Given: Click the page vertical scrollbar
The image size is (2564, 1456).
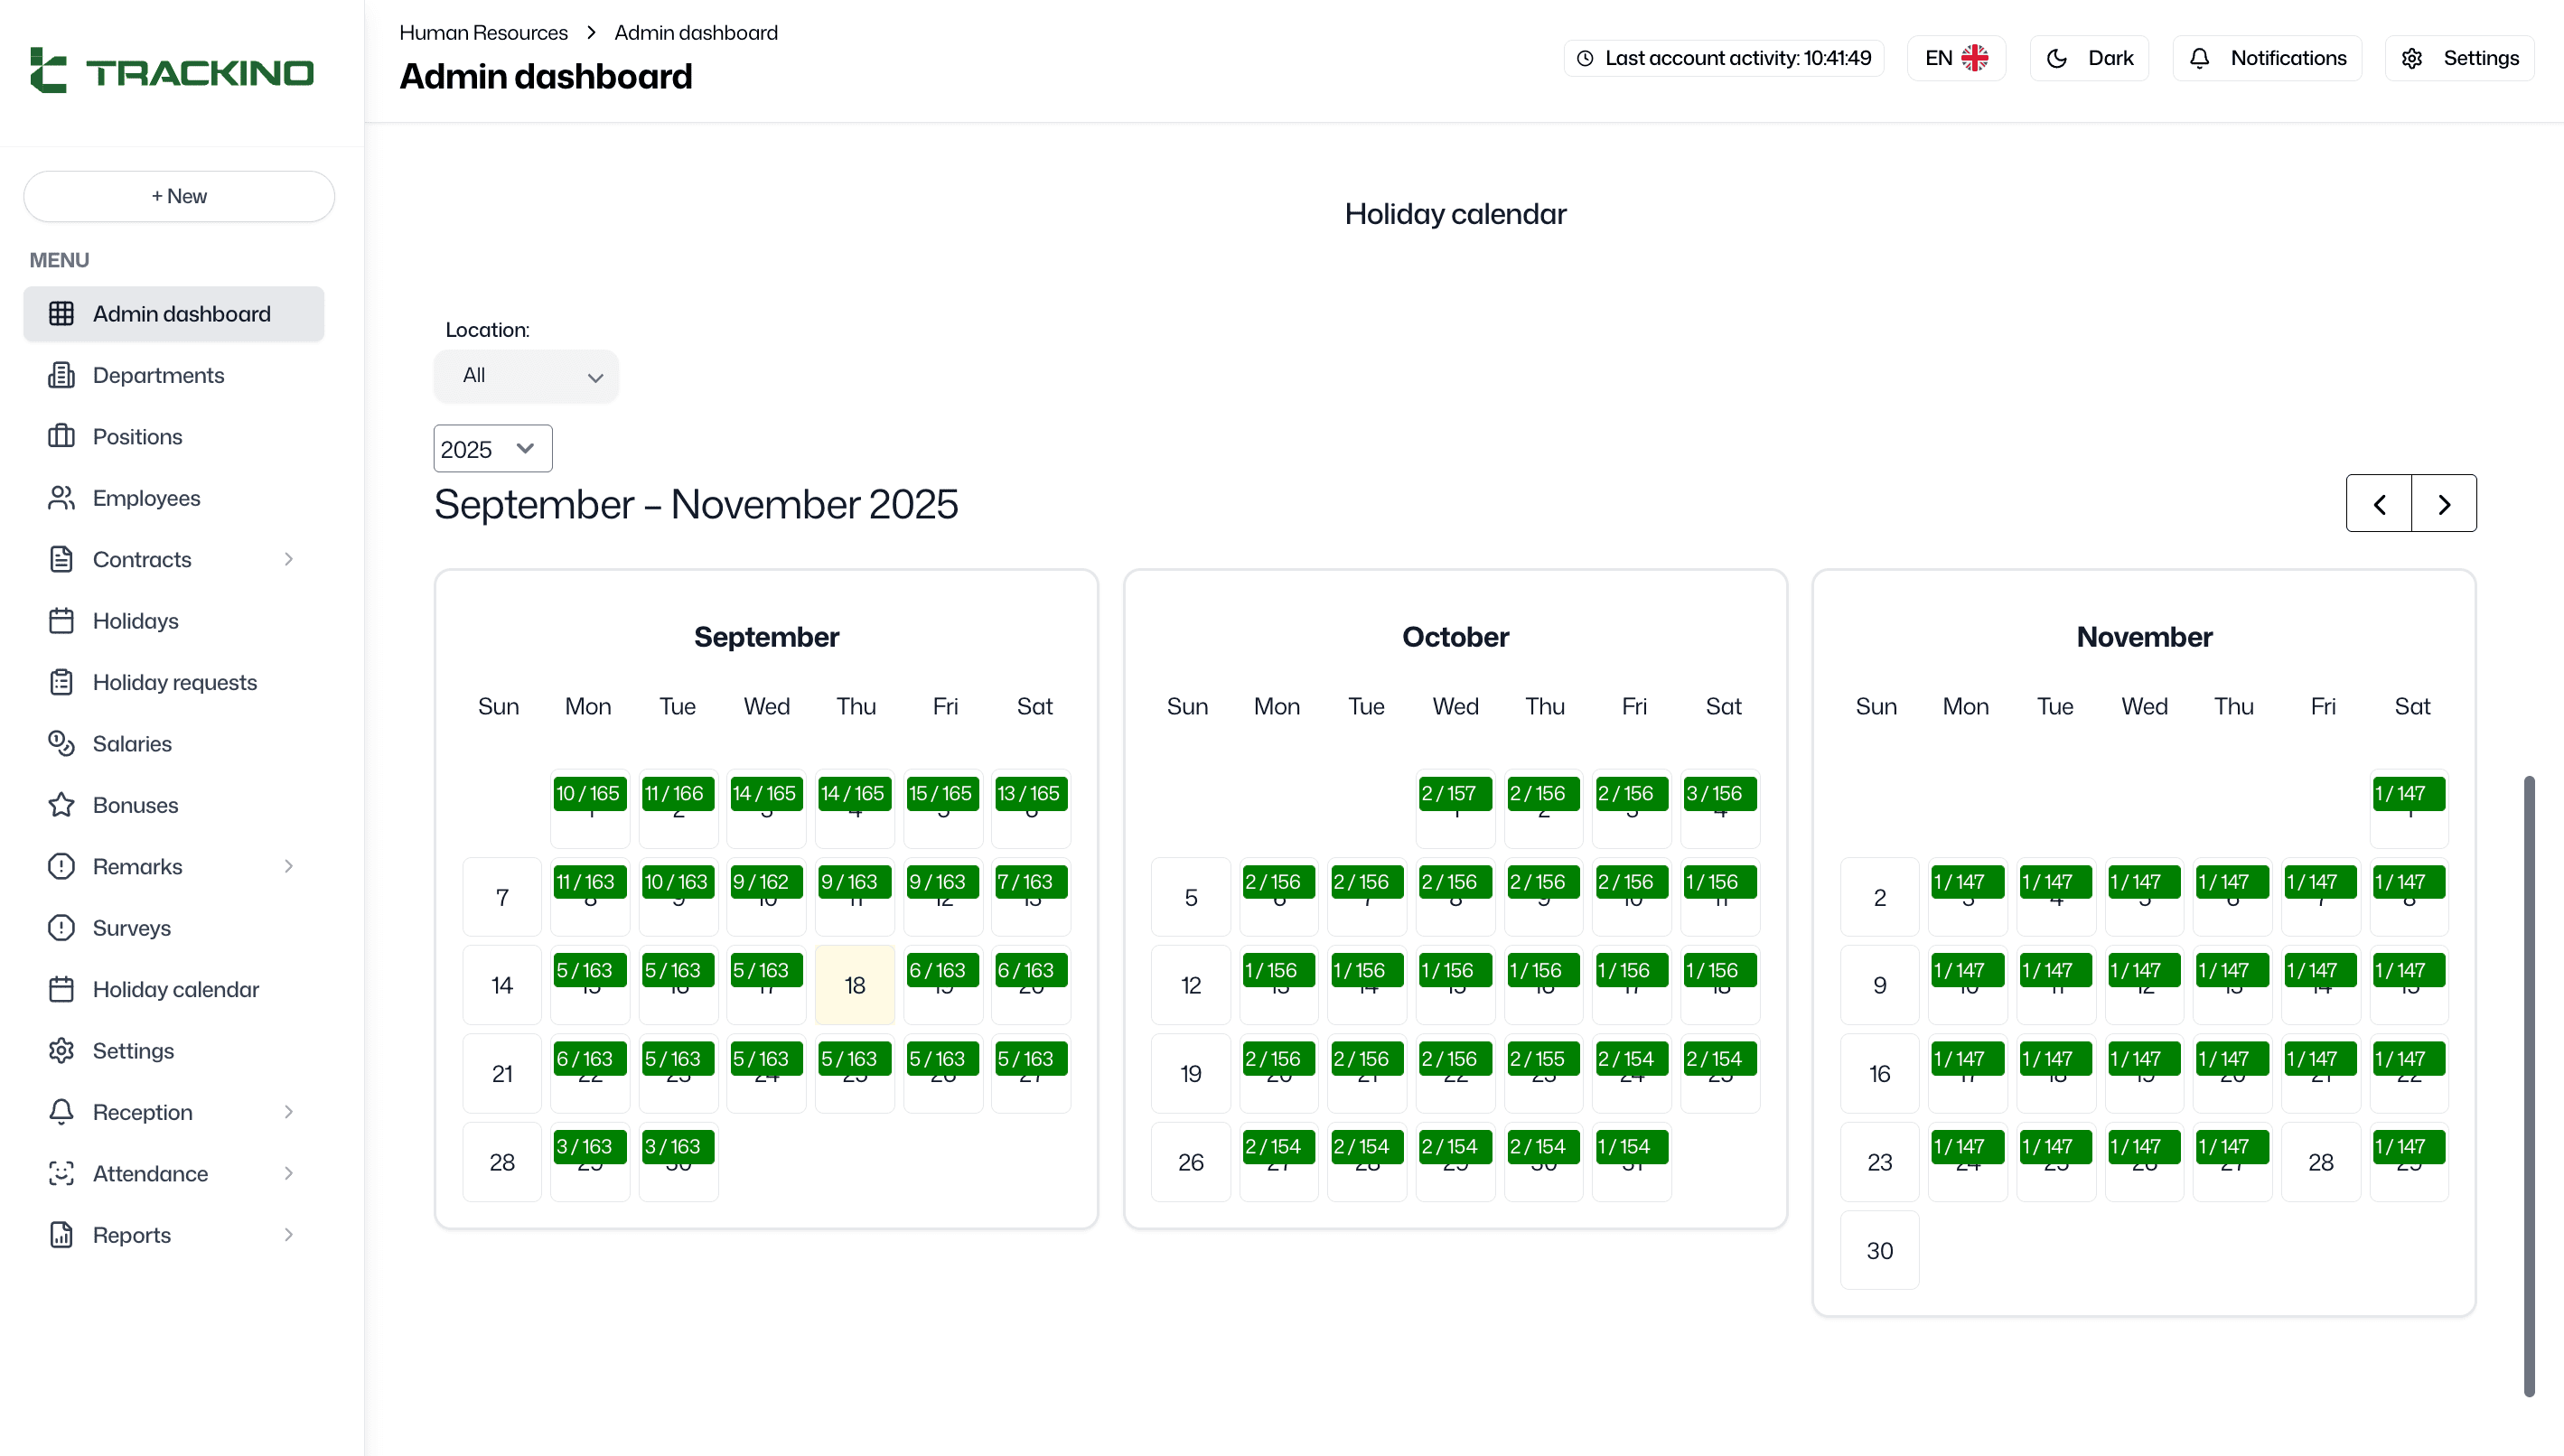Looking at the screenshot, I should coord(2529,1085).
